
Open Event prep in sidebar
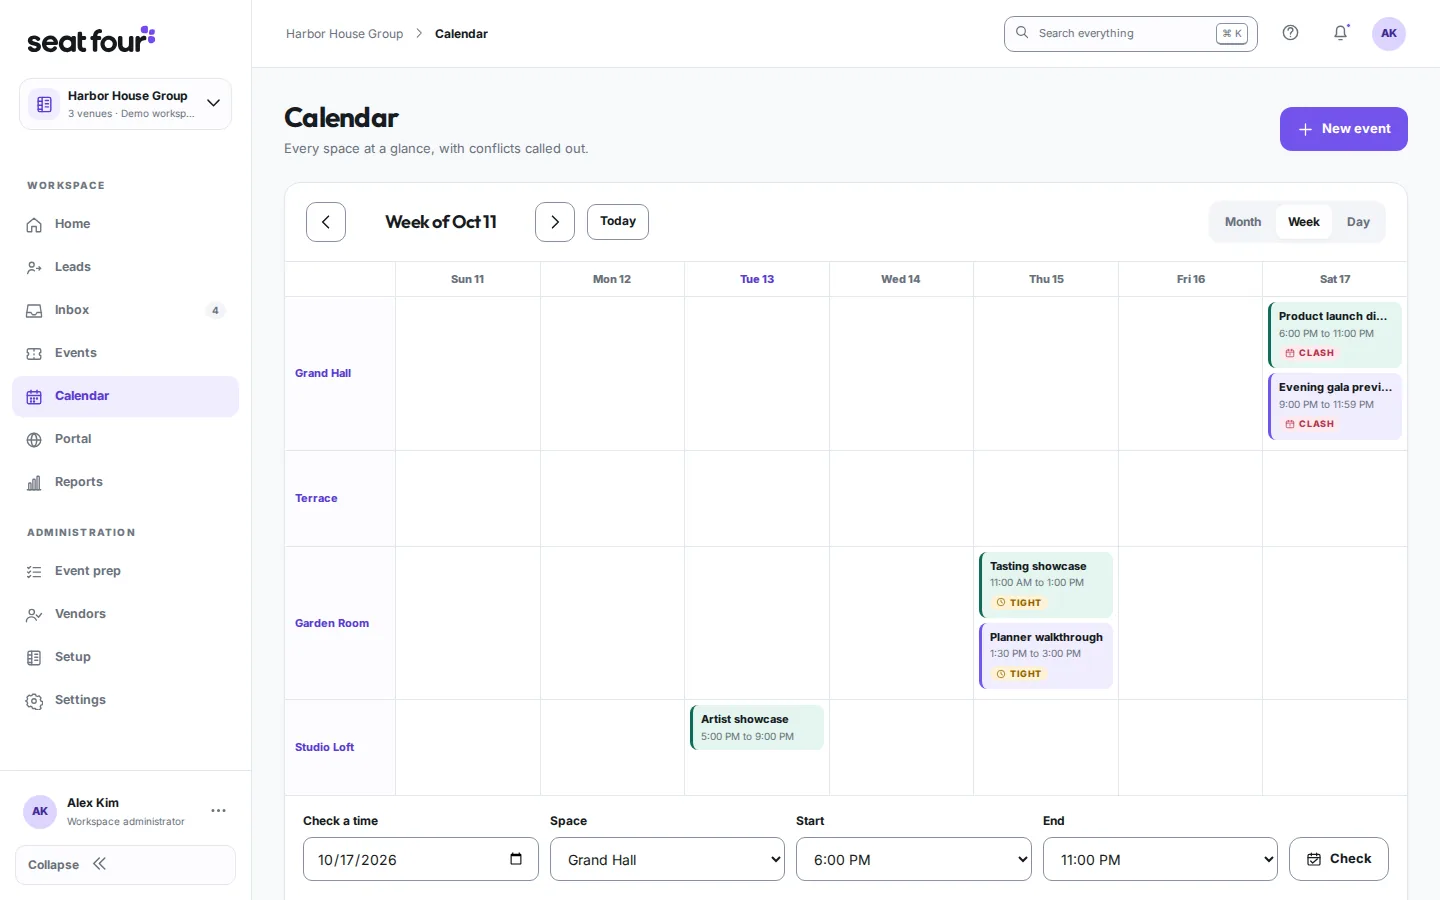pyautogui.click(x=125, y=571)
